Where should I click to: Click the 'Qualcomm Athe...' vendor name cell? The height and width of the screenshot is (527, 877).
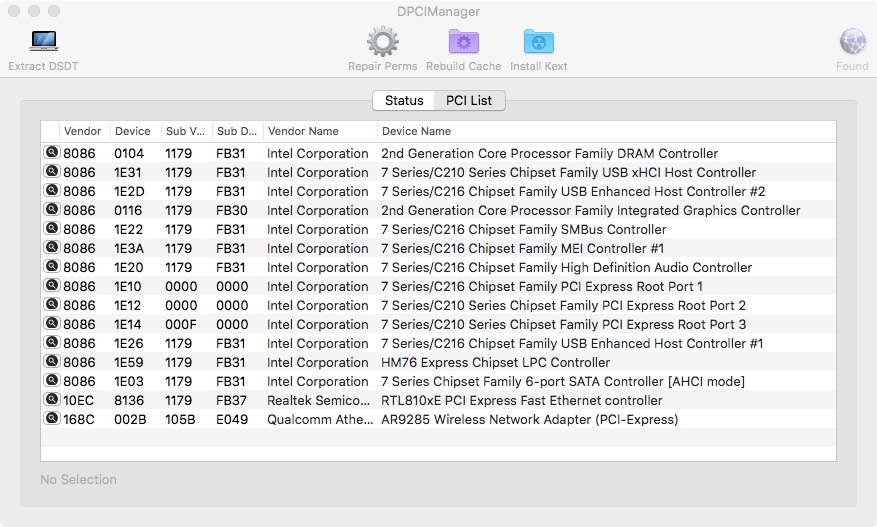(320, 420)
